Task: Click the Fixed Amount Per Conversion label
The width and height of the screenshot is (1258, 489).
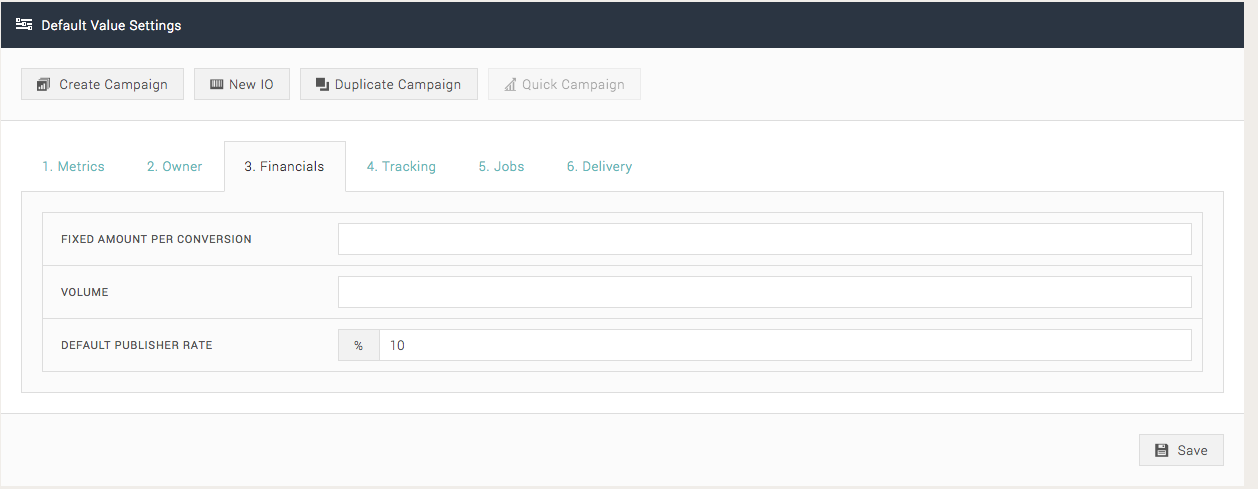Action: pos(156,239)
